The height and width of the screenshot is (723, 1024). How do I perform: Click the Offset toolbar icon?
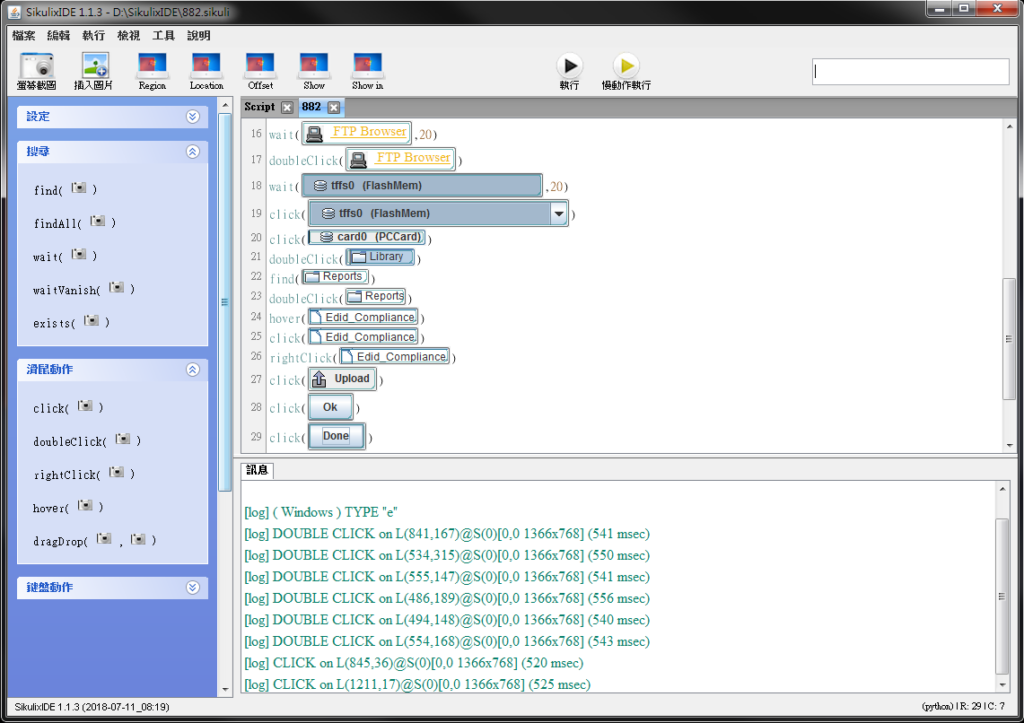(260, 66)
